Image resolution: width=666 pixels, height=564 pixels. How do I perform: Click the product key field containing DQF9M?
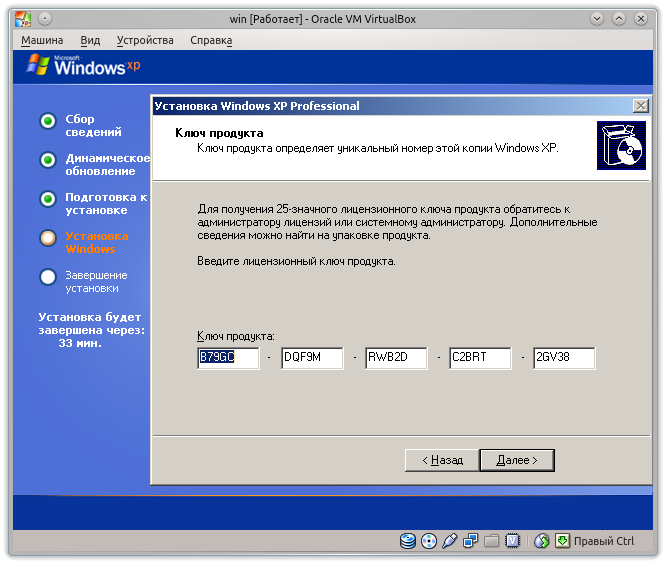312,358
